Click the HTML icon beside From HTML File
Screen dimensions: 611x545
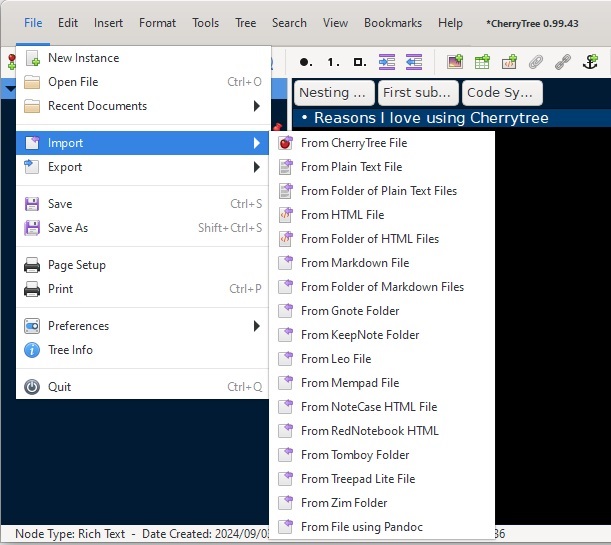coord(286,215)
